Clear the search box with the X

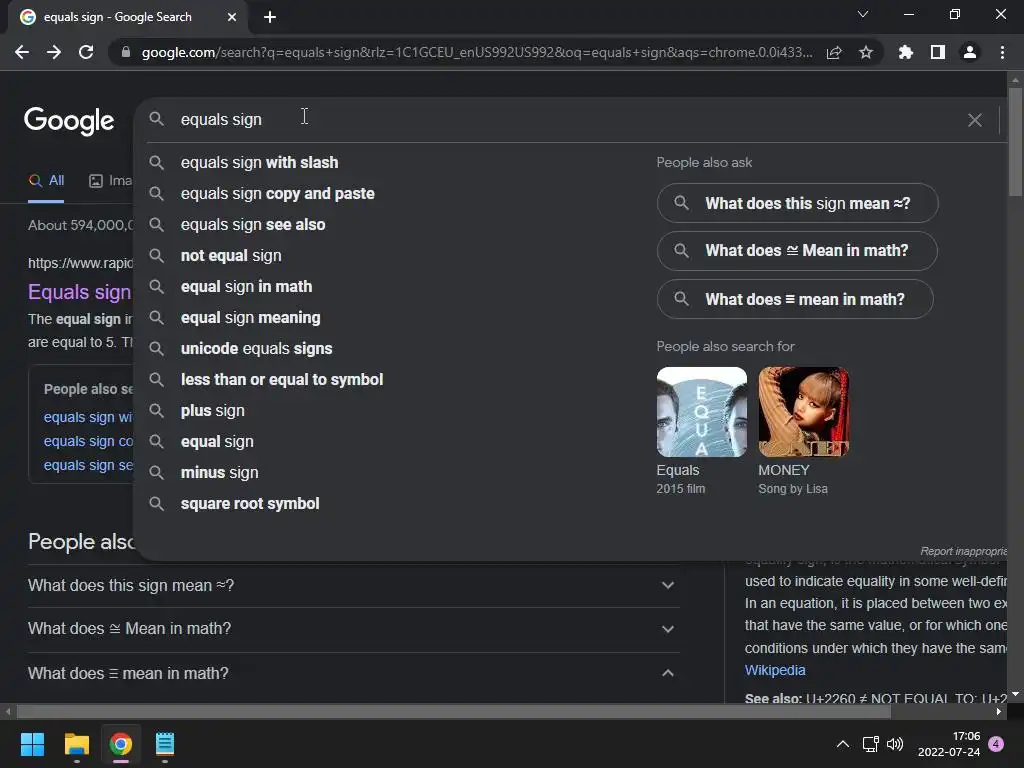[974, 120]
